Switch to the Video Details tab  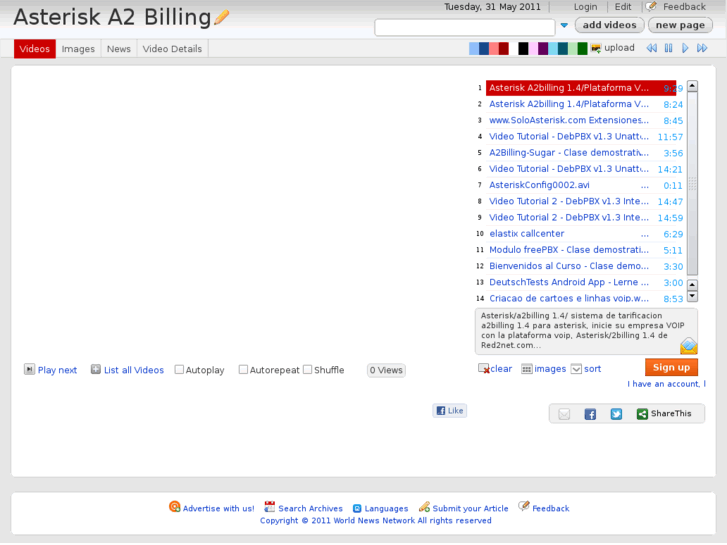(x=172, y=49)
